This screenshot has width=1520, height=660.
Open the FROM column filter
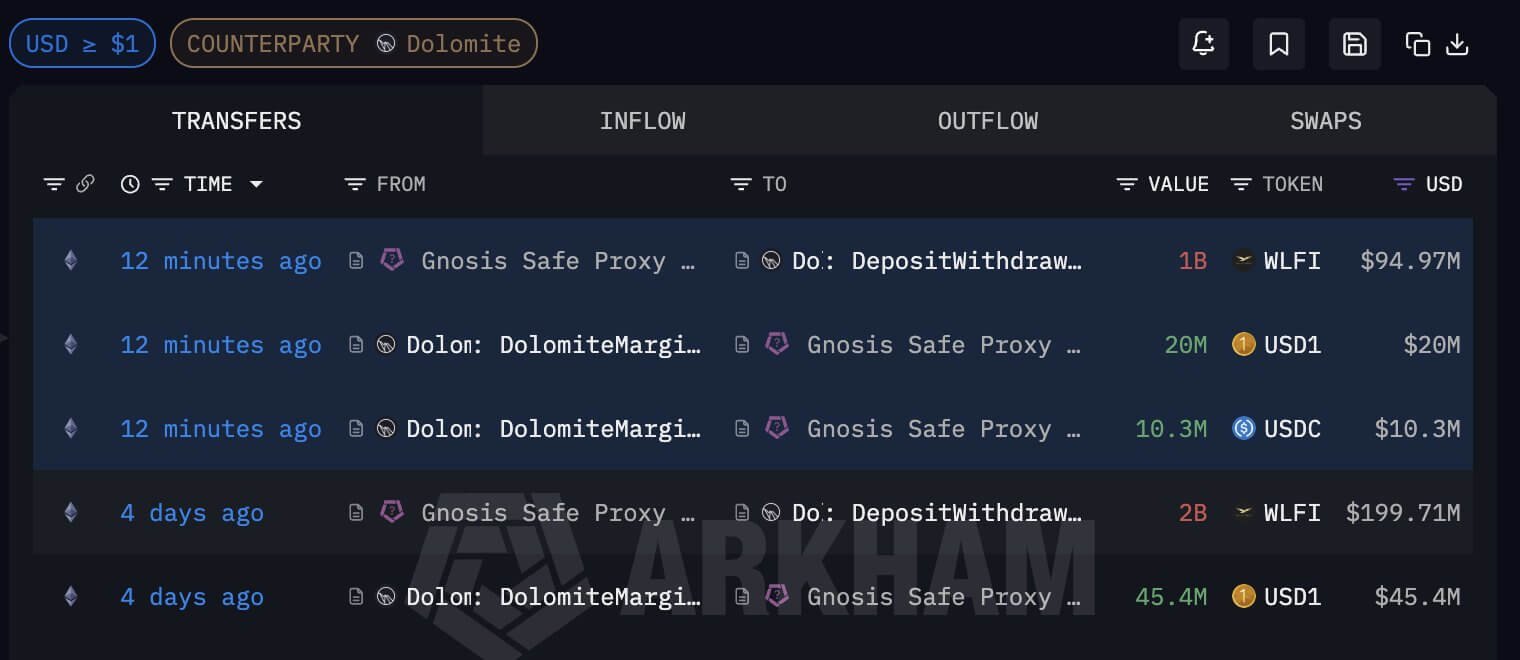click(x=354, y=184)
